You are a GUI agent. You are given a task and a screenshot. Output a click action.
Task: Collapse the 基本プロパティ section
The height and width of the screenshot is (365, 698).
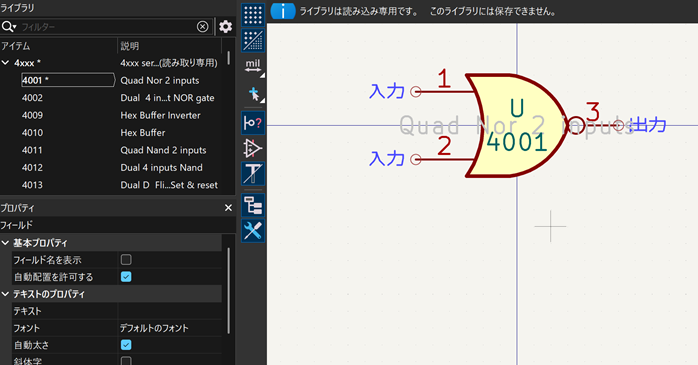pos(5,243)
